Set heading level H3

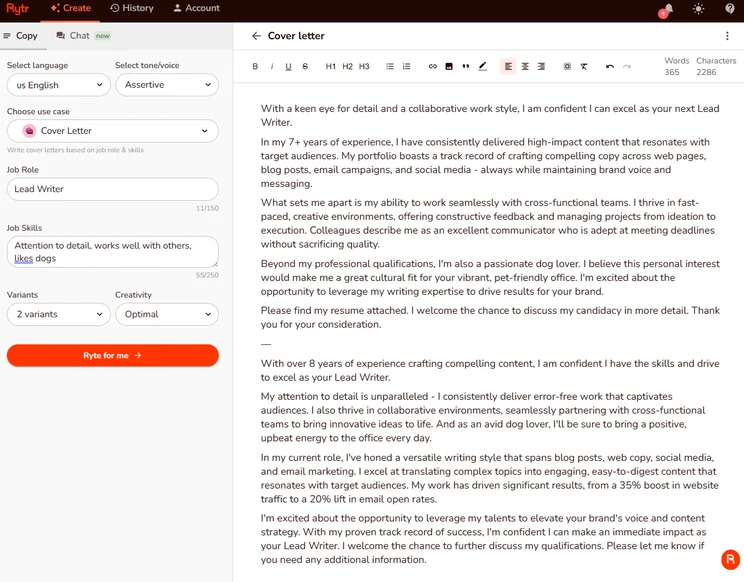click(364, 66)
